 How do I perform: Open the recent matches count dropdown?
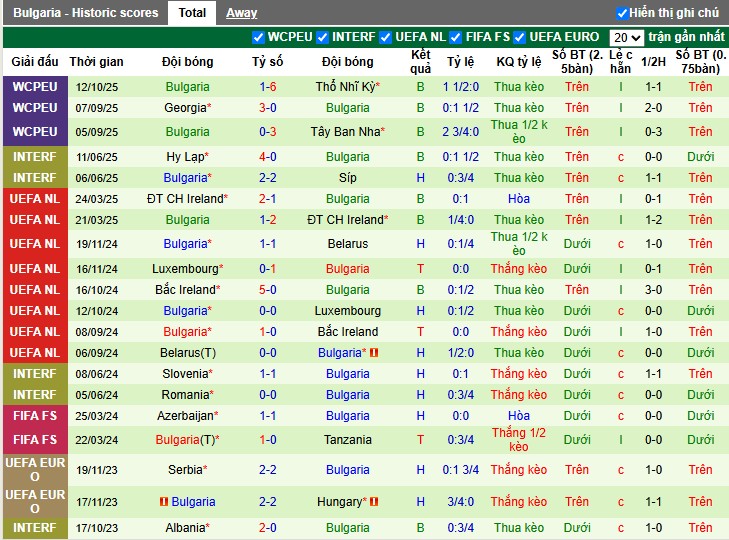(627, 37)
